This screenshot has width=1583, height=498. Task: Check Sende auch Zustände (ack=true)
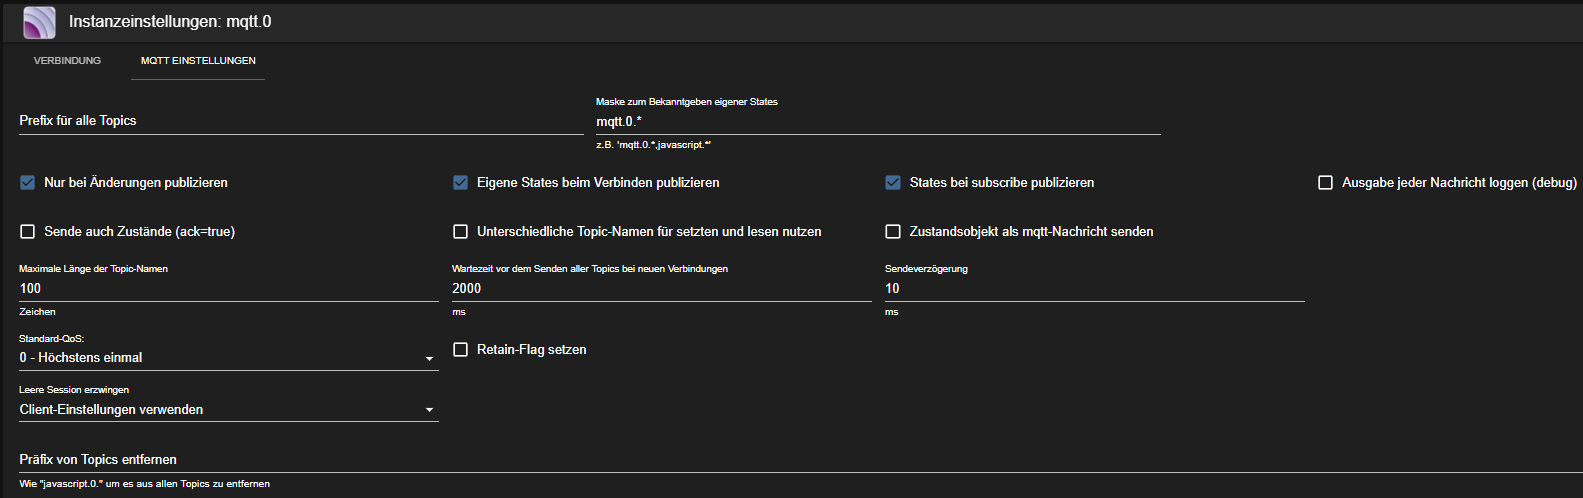28,232
